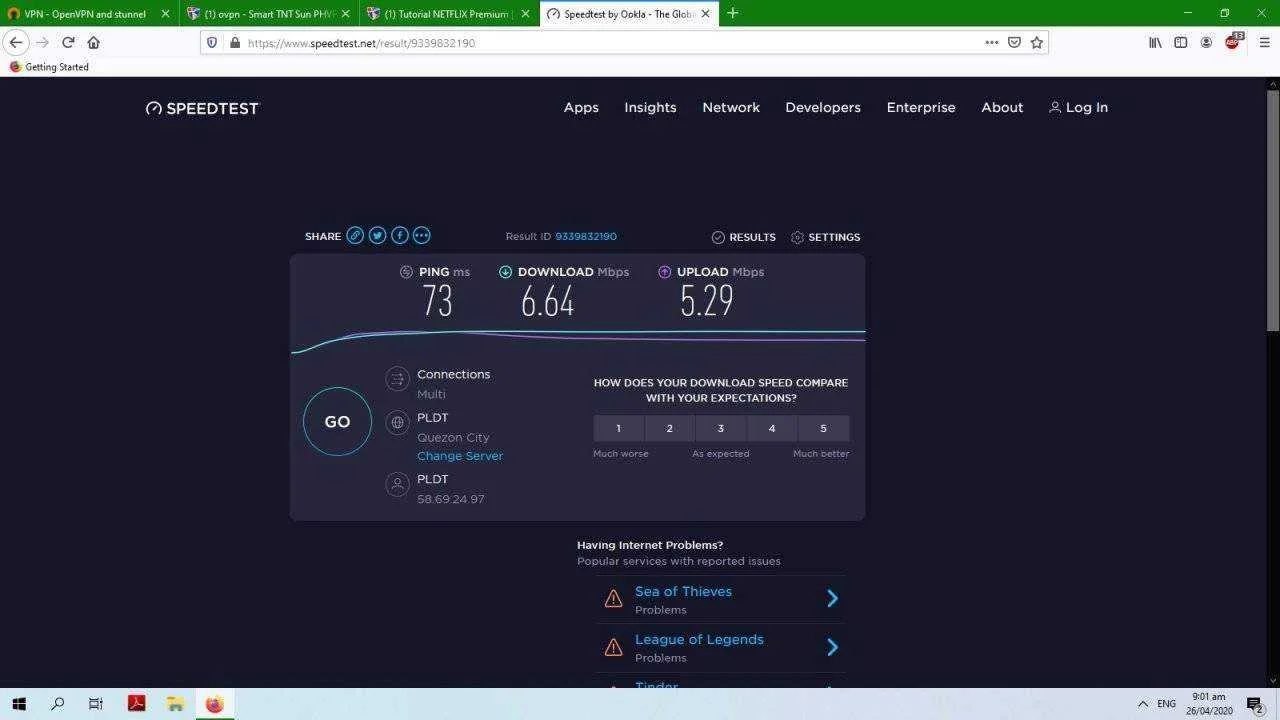Click the address bar URL field

[x=610, y=43]
